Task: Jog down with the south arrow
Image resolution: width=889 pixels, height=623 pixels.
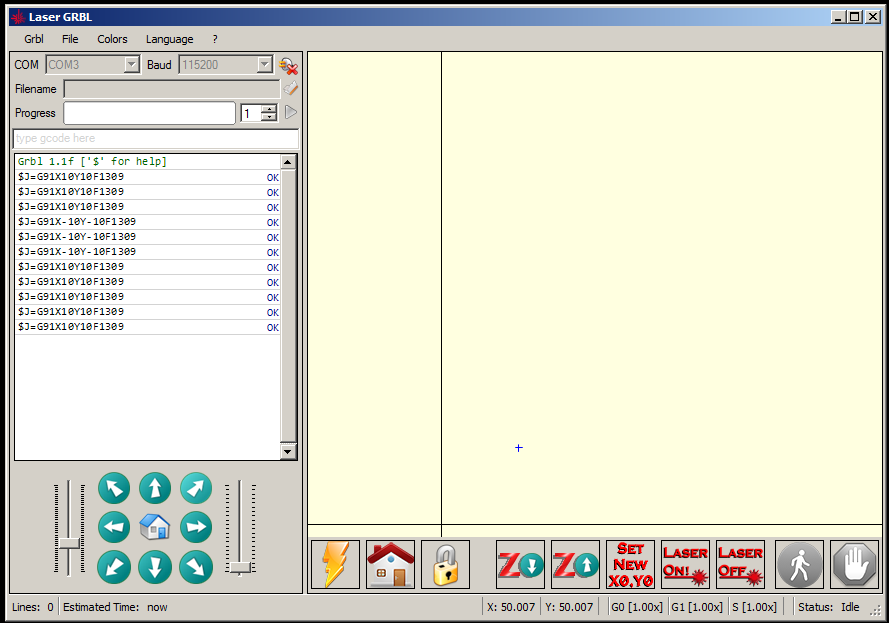Action: tap(155, 567)
